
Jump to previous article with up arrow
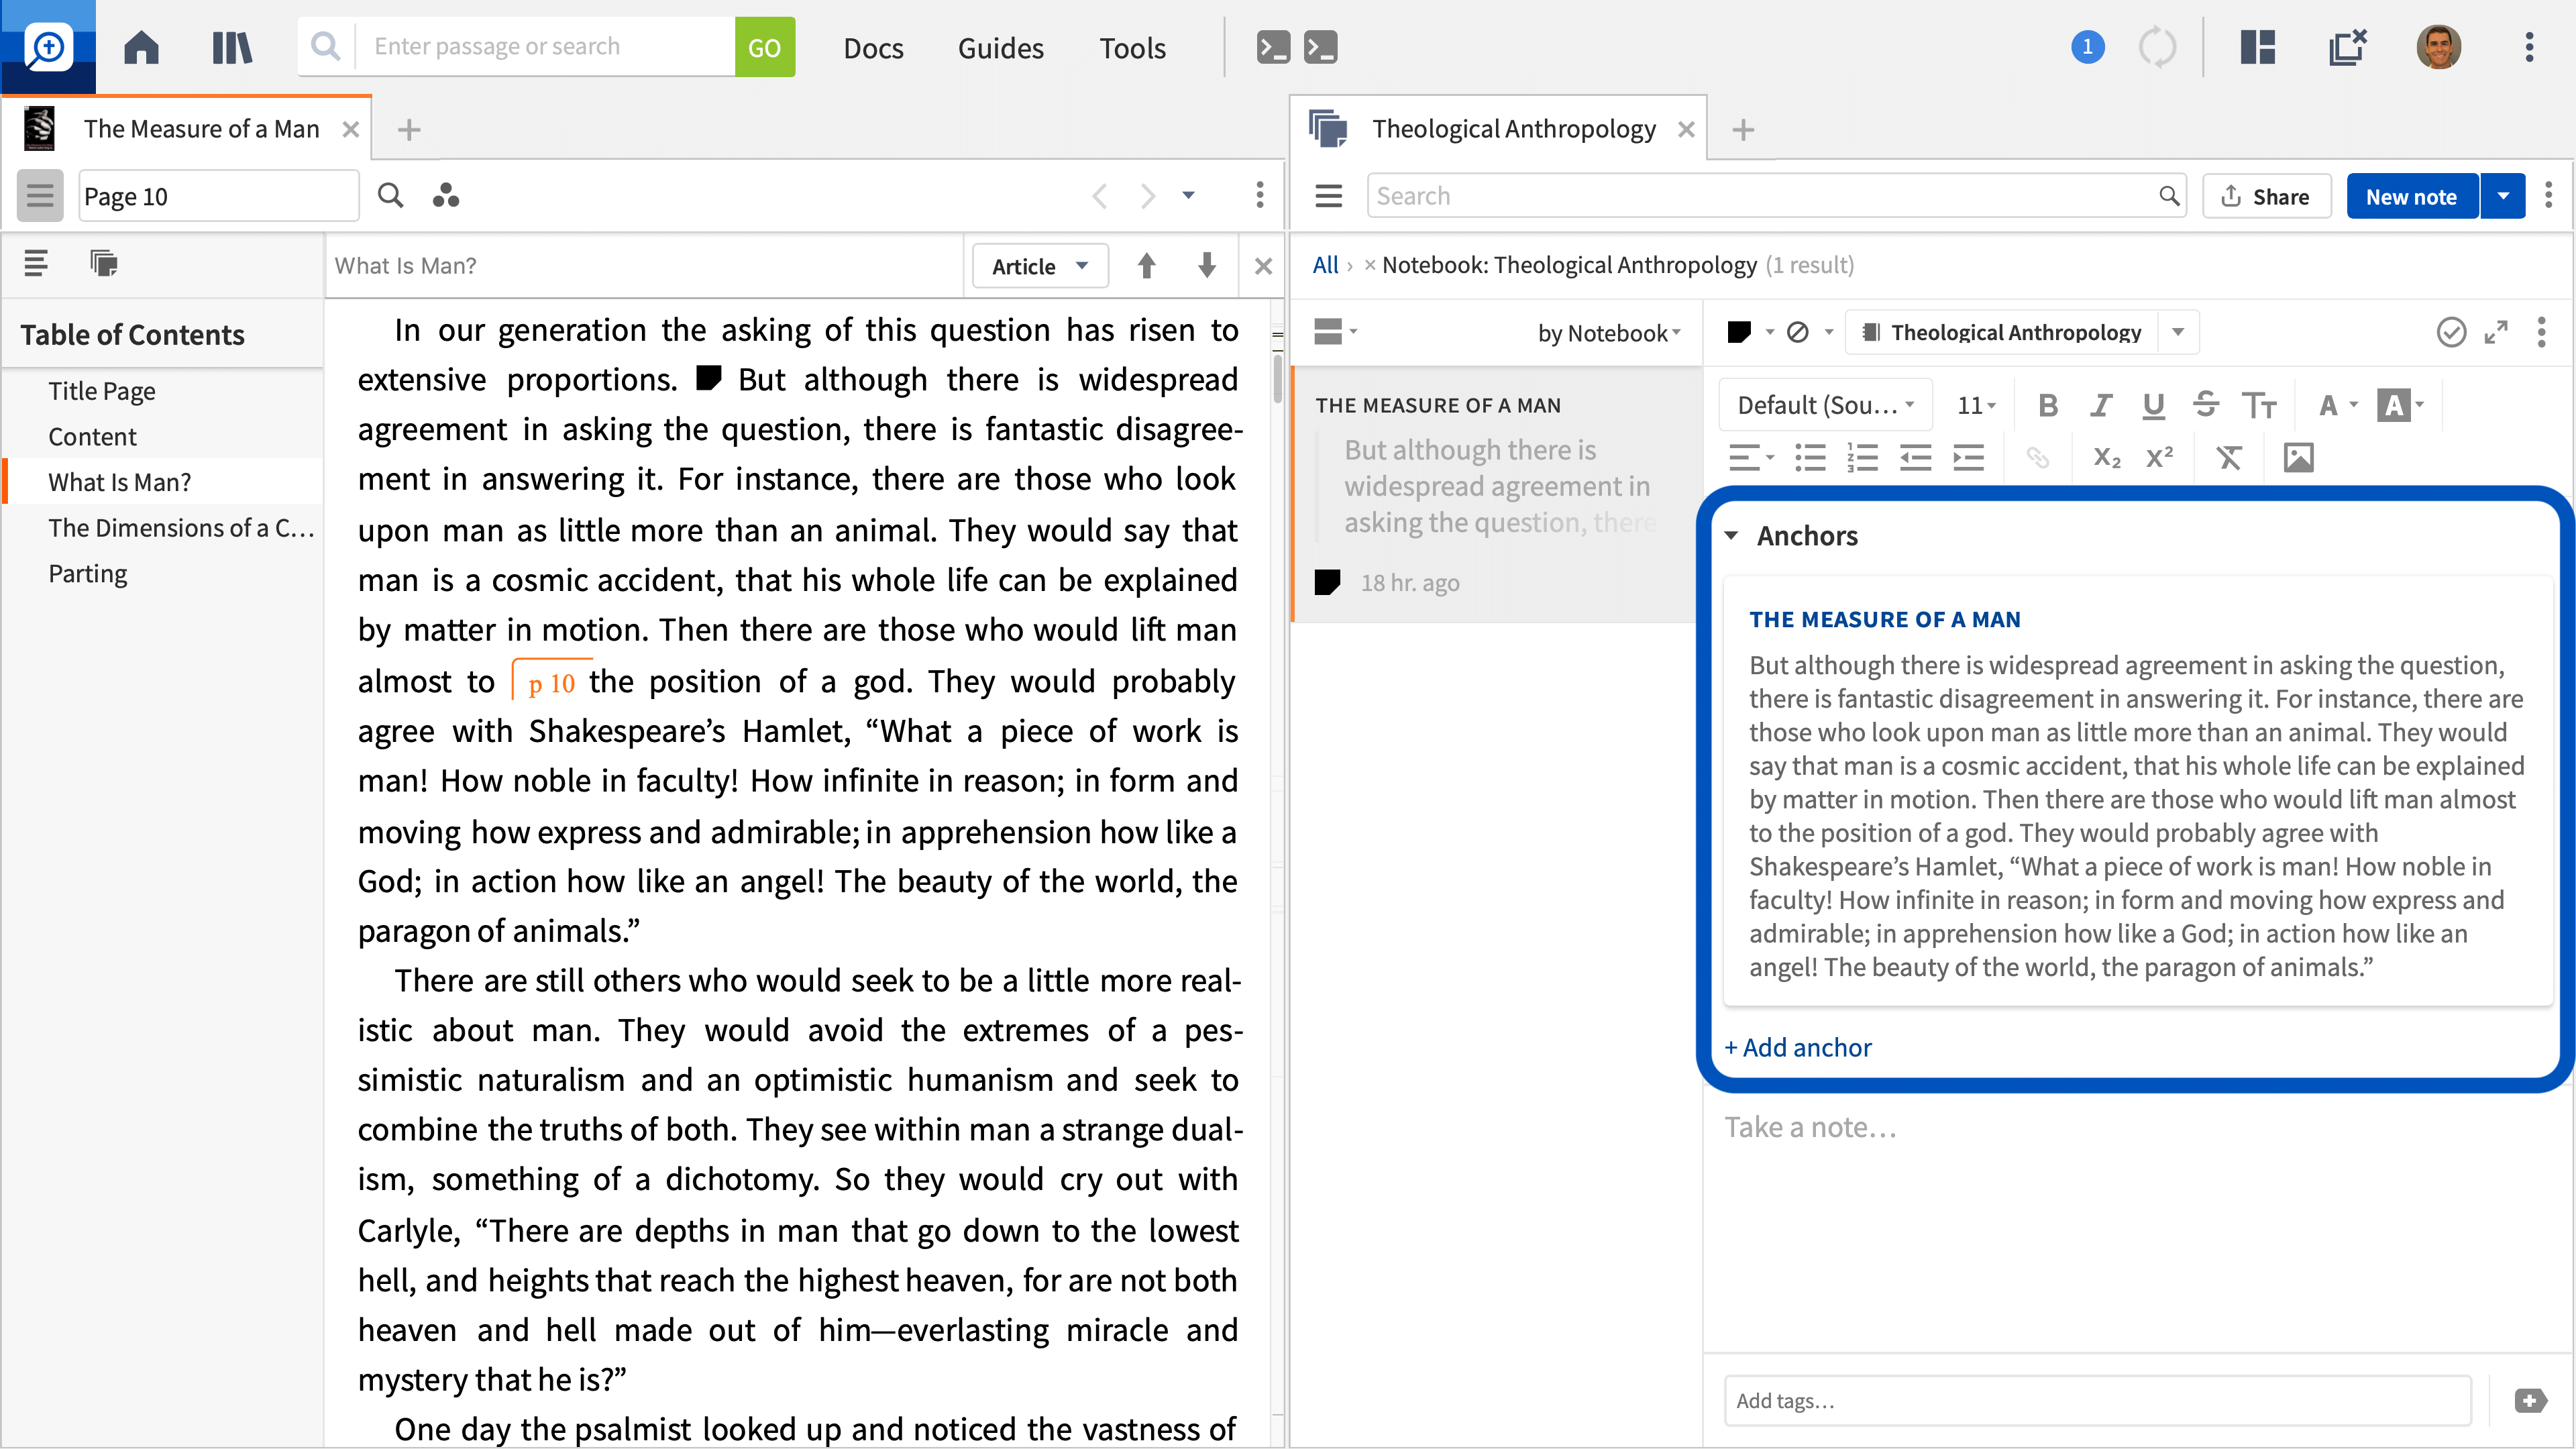coord(1146,265)
